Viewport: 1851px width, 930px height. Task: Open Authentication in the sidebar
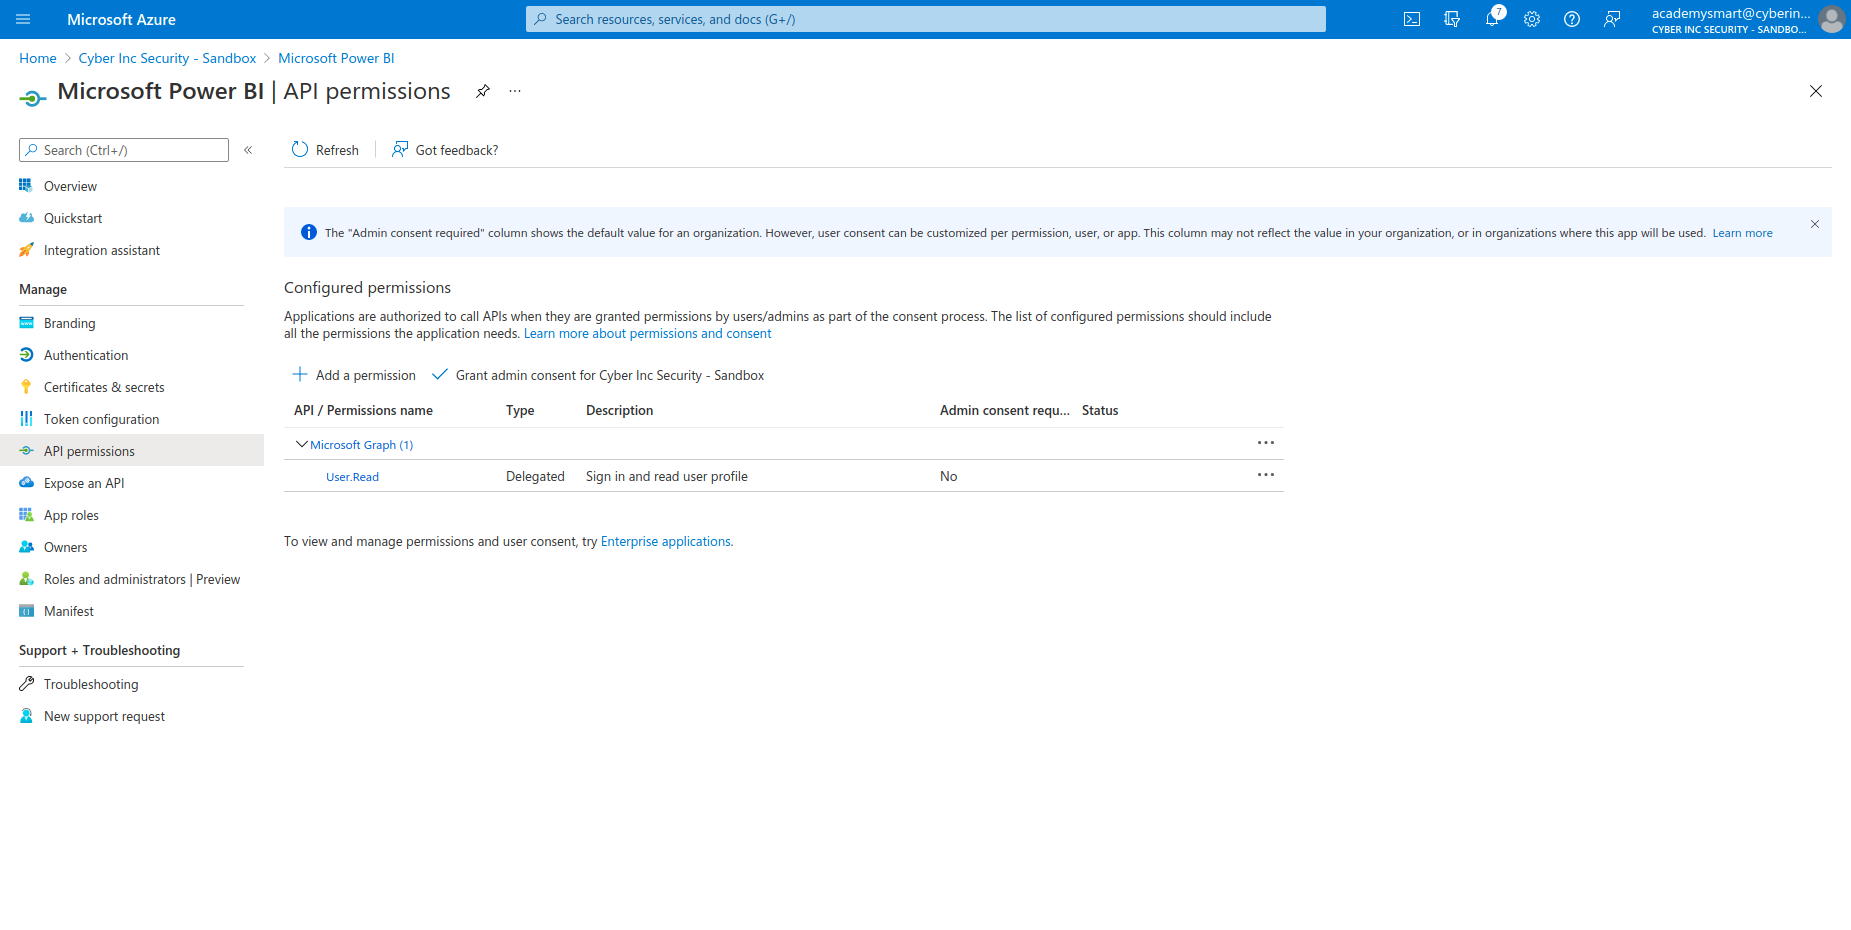[x=86, y=355]
